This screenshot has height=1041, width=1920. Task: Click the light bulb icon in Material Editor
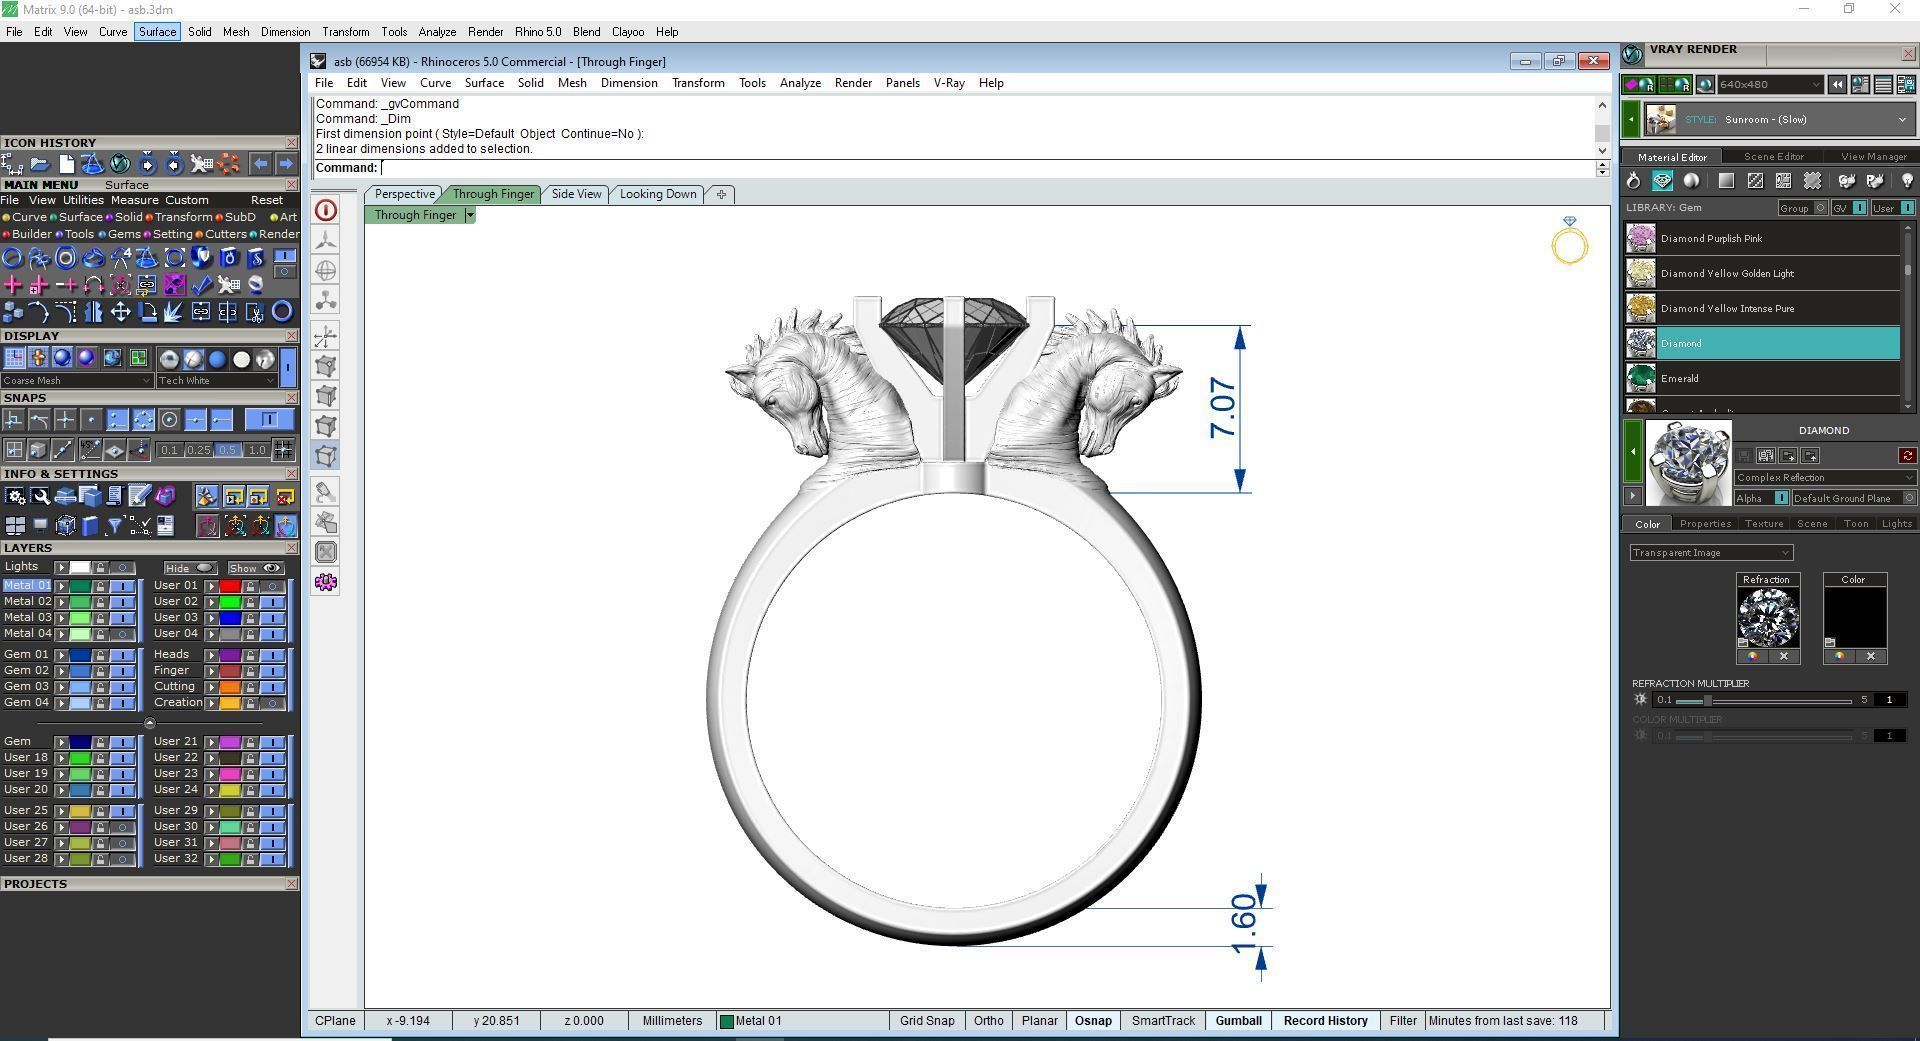pos(1907,181)
